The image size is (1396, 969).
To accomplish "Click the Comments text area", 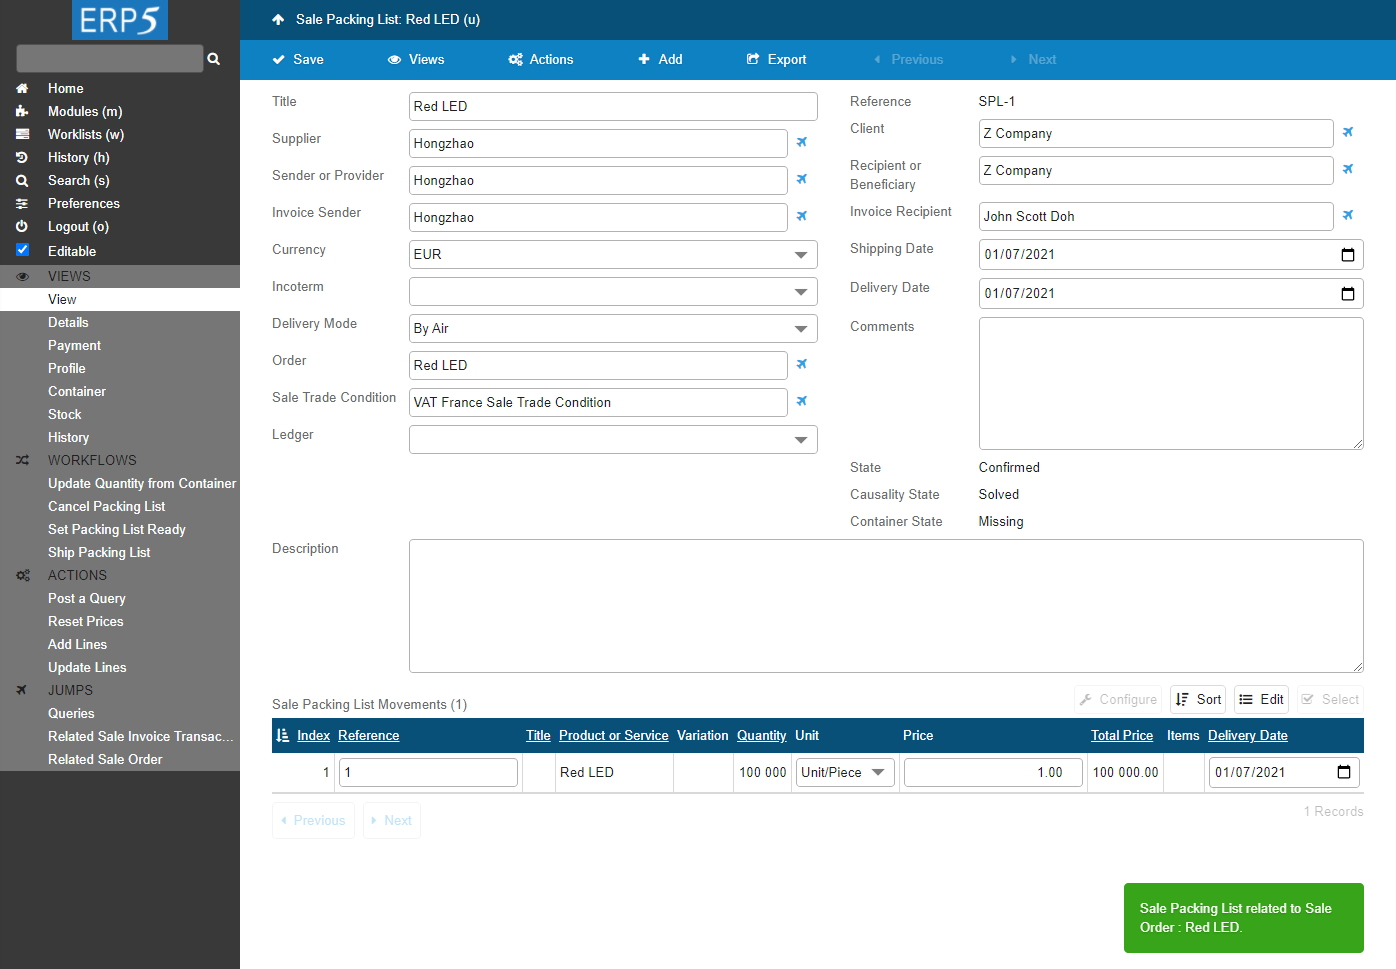I will pyautogui.click(x=1171, y=383).
